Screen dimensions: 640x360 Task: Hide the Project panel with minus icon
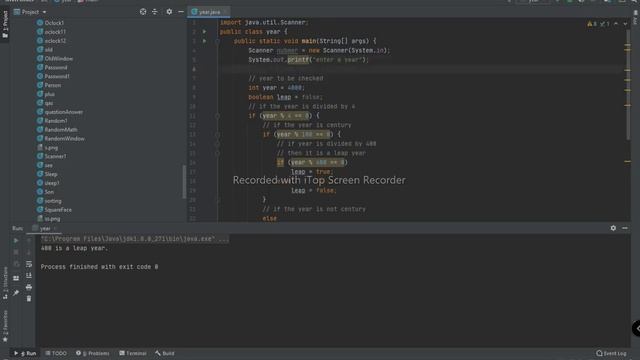(x=181, y=12)
